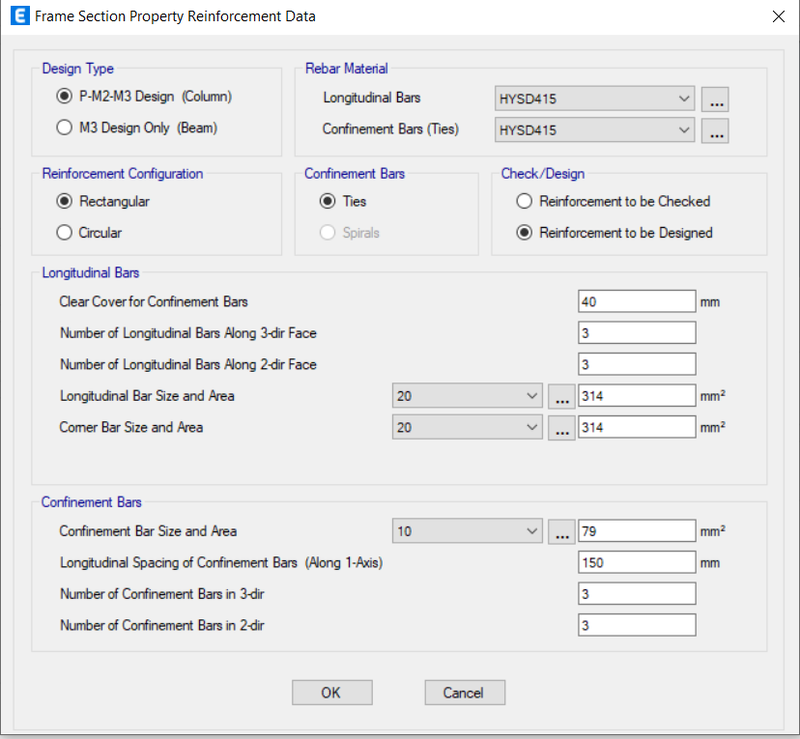The image size is (800, 739).
Task: Open the Corner Bar Size dropdown
Action: [467, 427]
